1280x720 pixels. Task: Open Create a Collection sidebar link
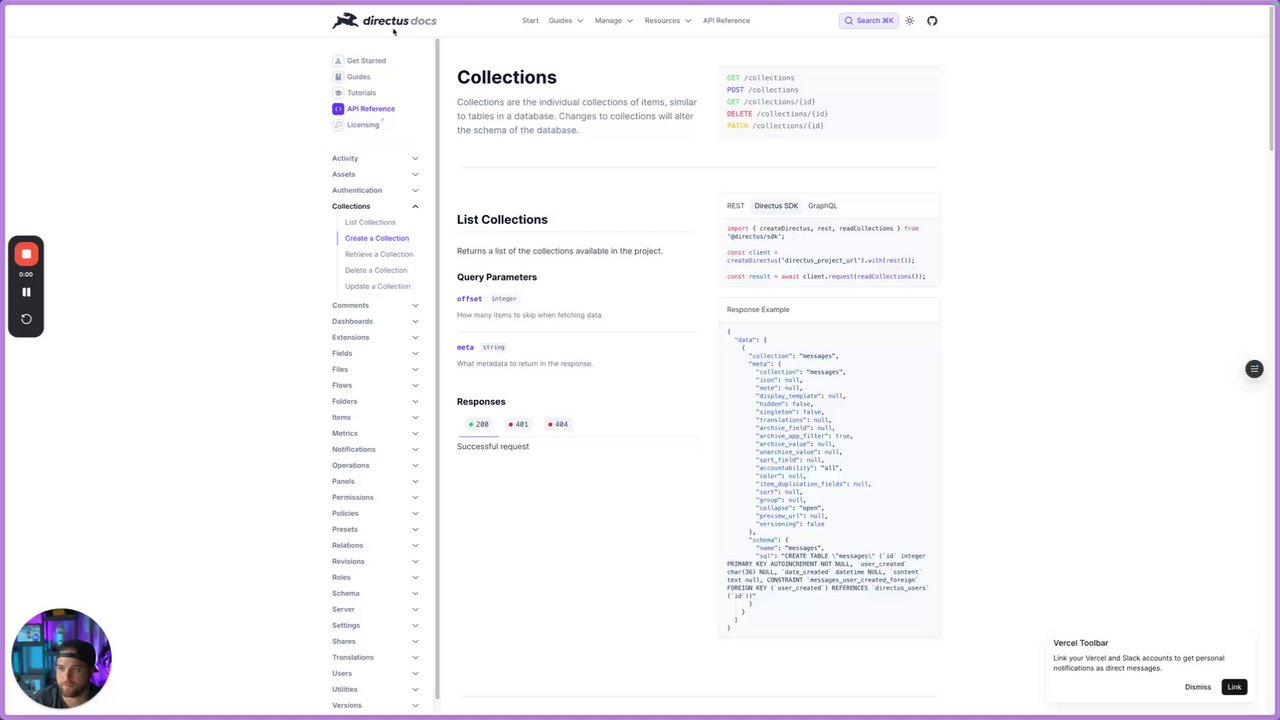click(x=377, y=238)
